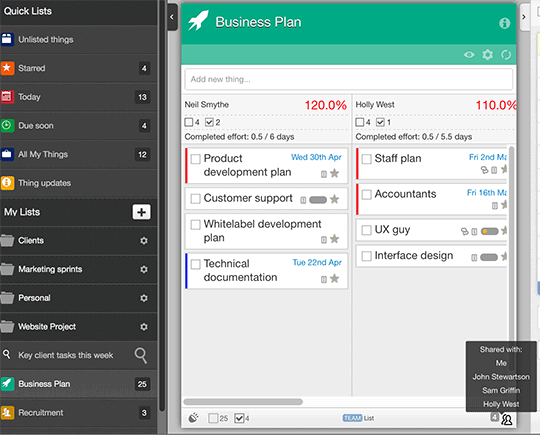Viewport: 540px width, 435px height.
Task: Click the UX guy progress slider
Action: coord(490,231)
